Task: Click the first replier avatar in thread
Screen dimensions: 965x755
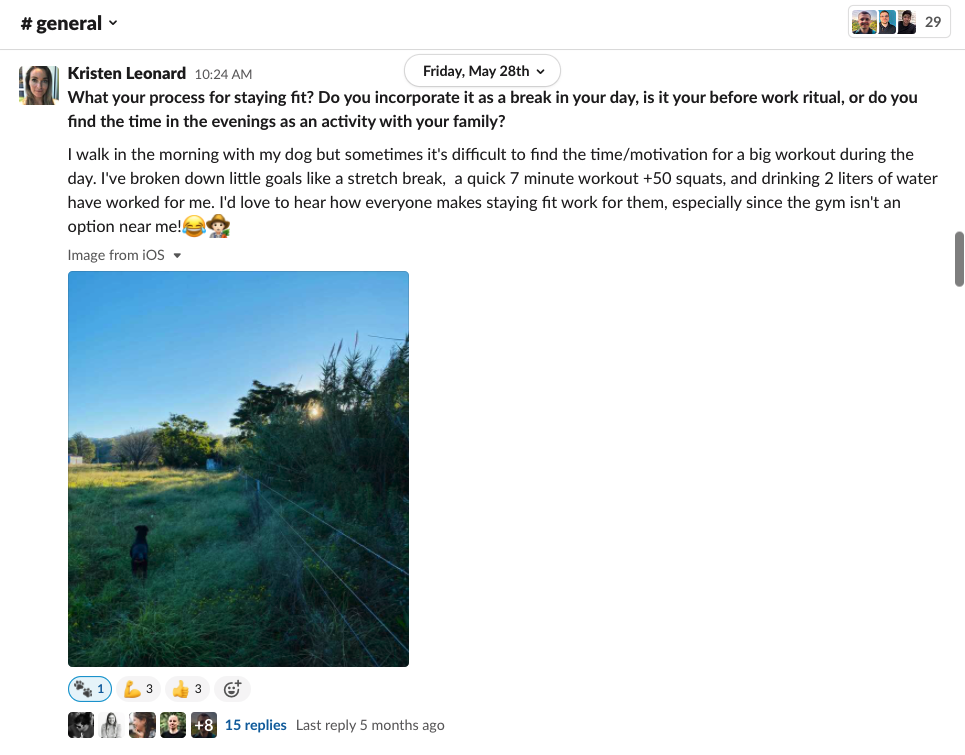Action: point(81,725)
